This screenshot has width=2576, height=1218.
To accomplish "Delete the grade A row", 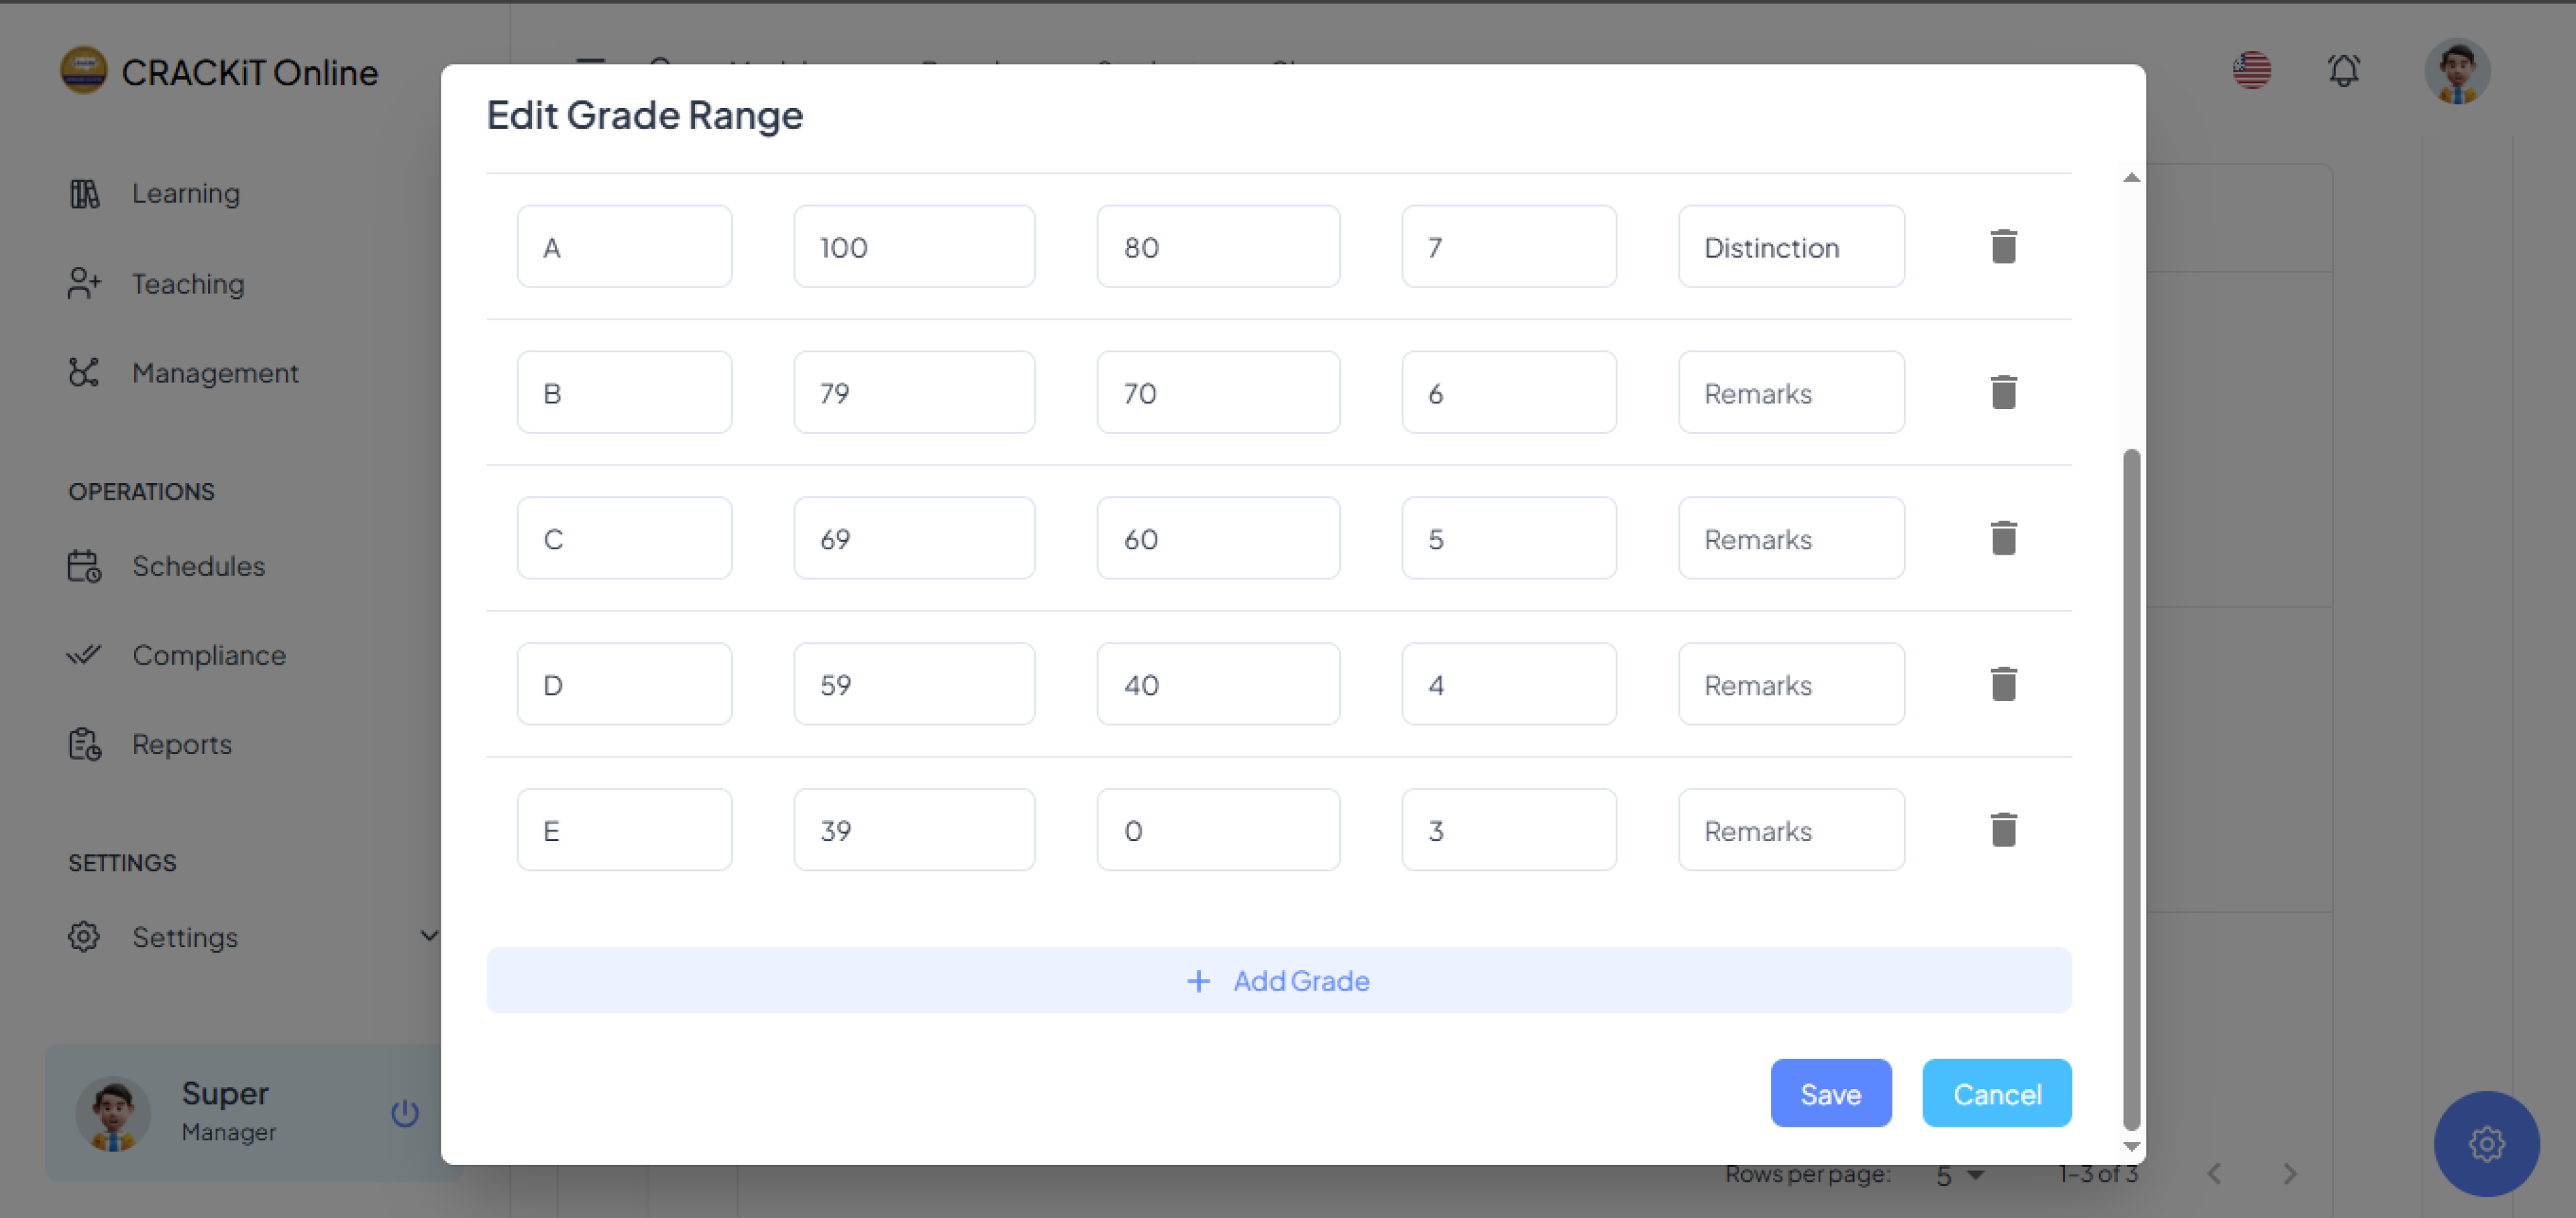I will tap(2003, 246).
